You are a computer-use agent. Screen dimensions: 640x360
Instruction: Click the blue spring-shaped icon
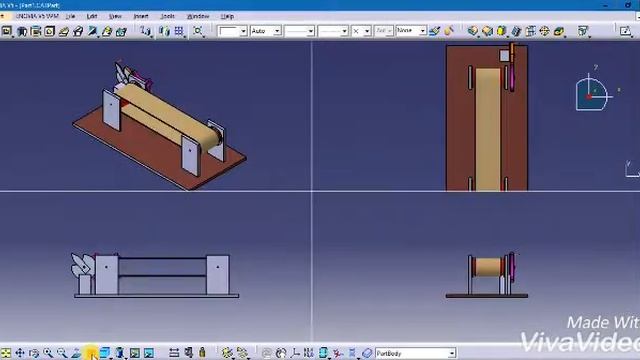click(x=352, y=353)
